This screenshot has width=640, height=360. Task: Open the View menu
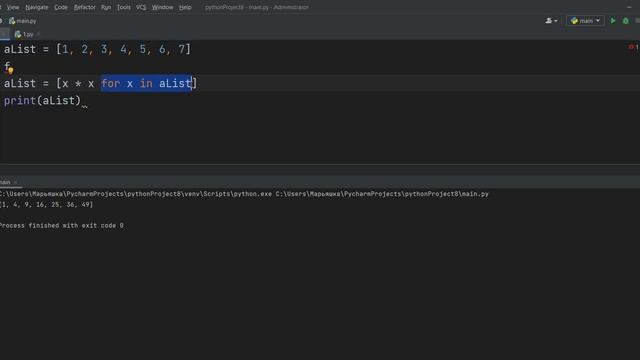point(13,7)
